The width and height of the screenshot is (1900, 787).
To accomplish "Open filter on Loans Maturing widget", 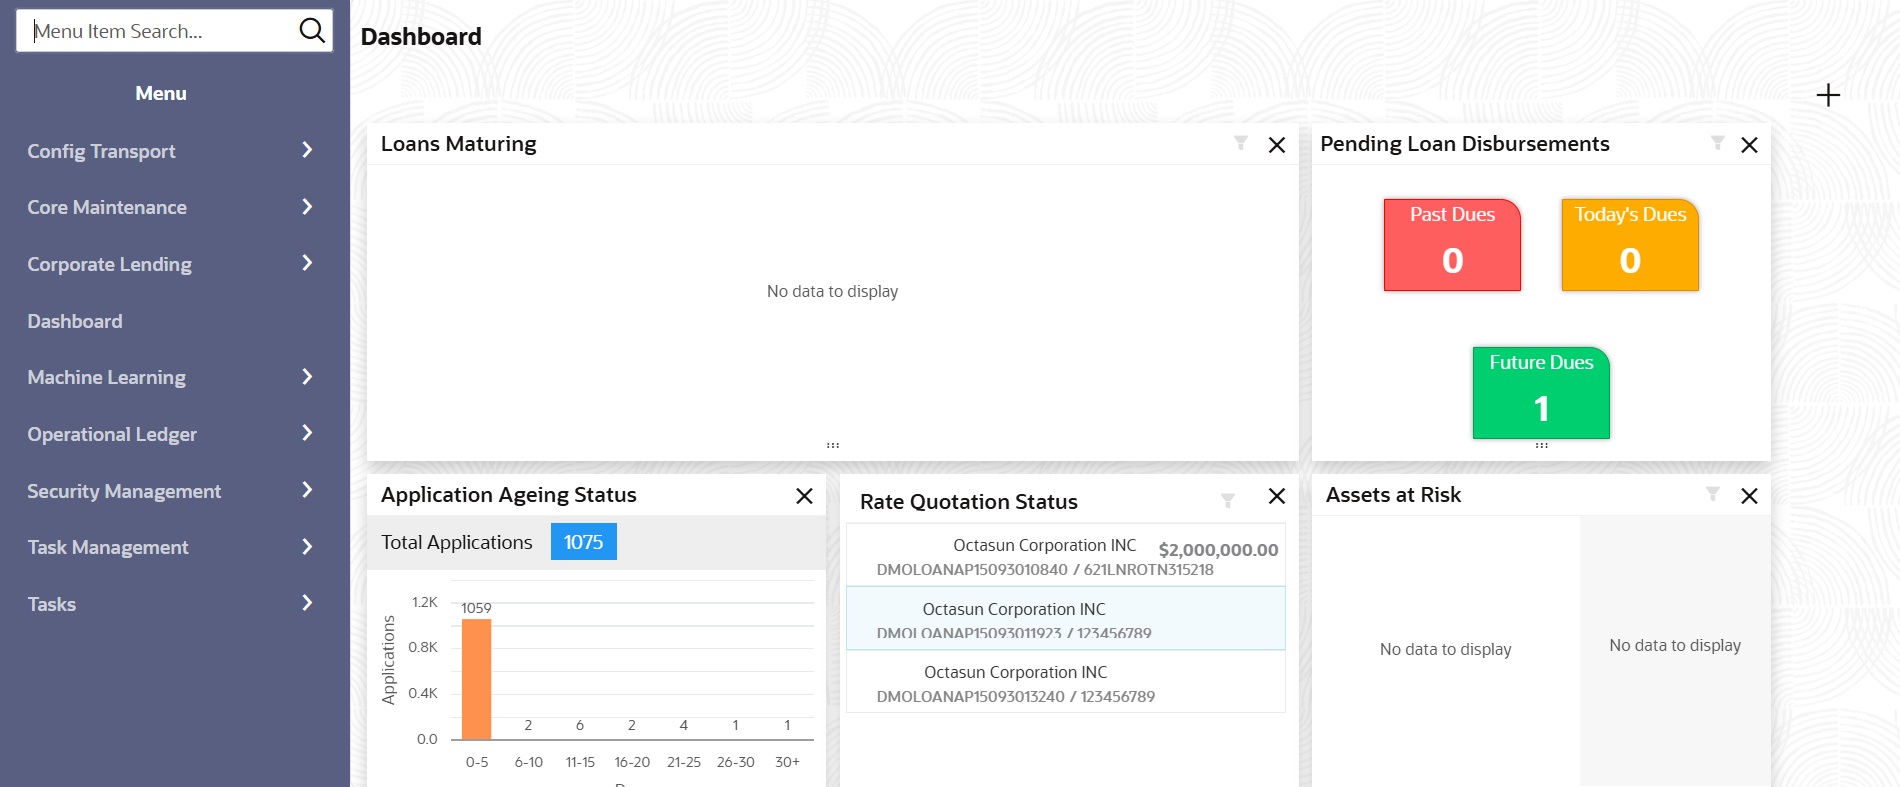I will pyautogui.click(x=1240, y=144).
